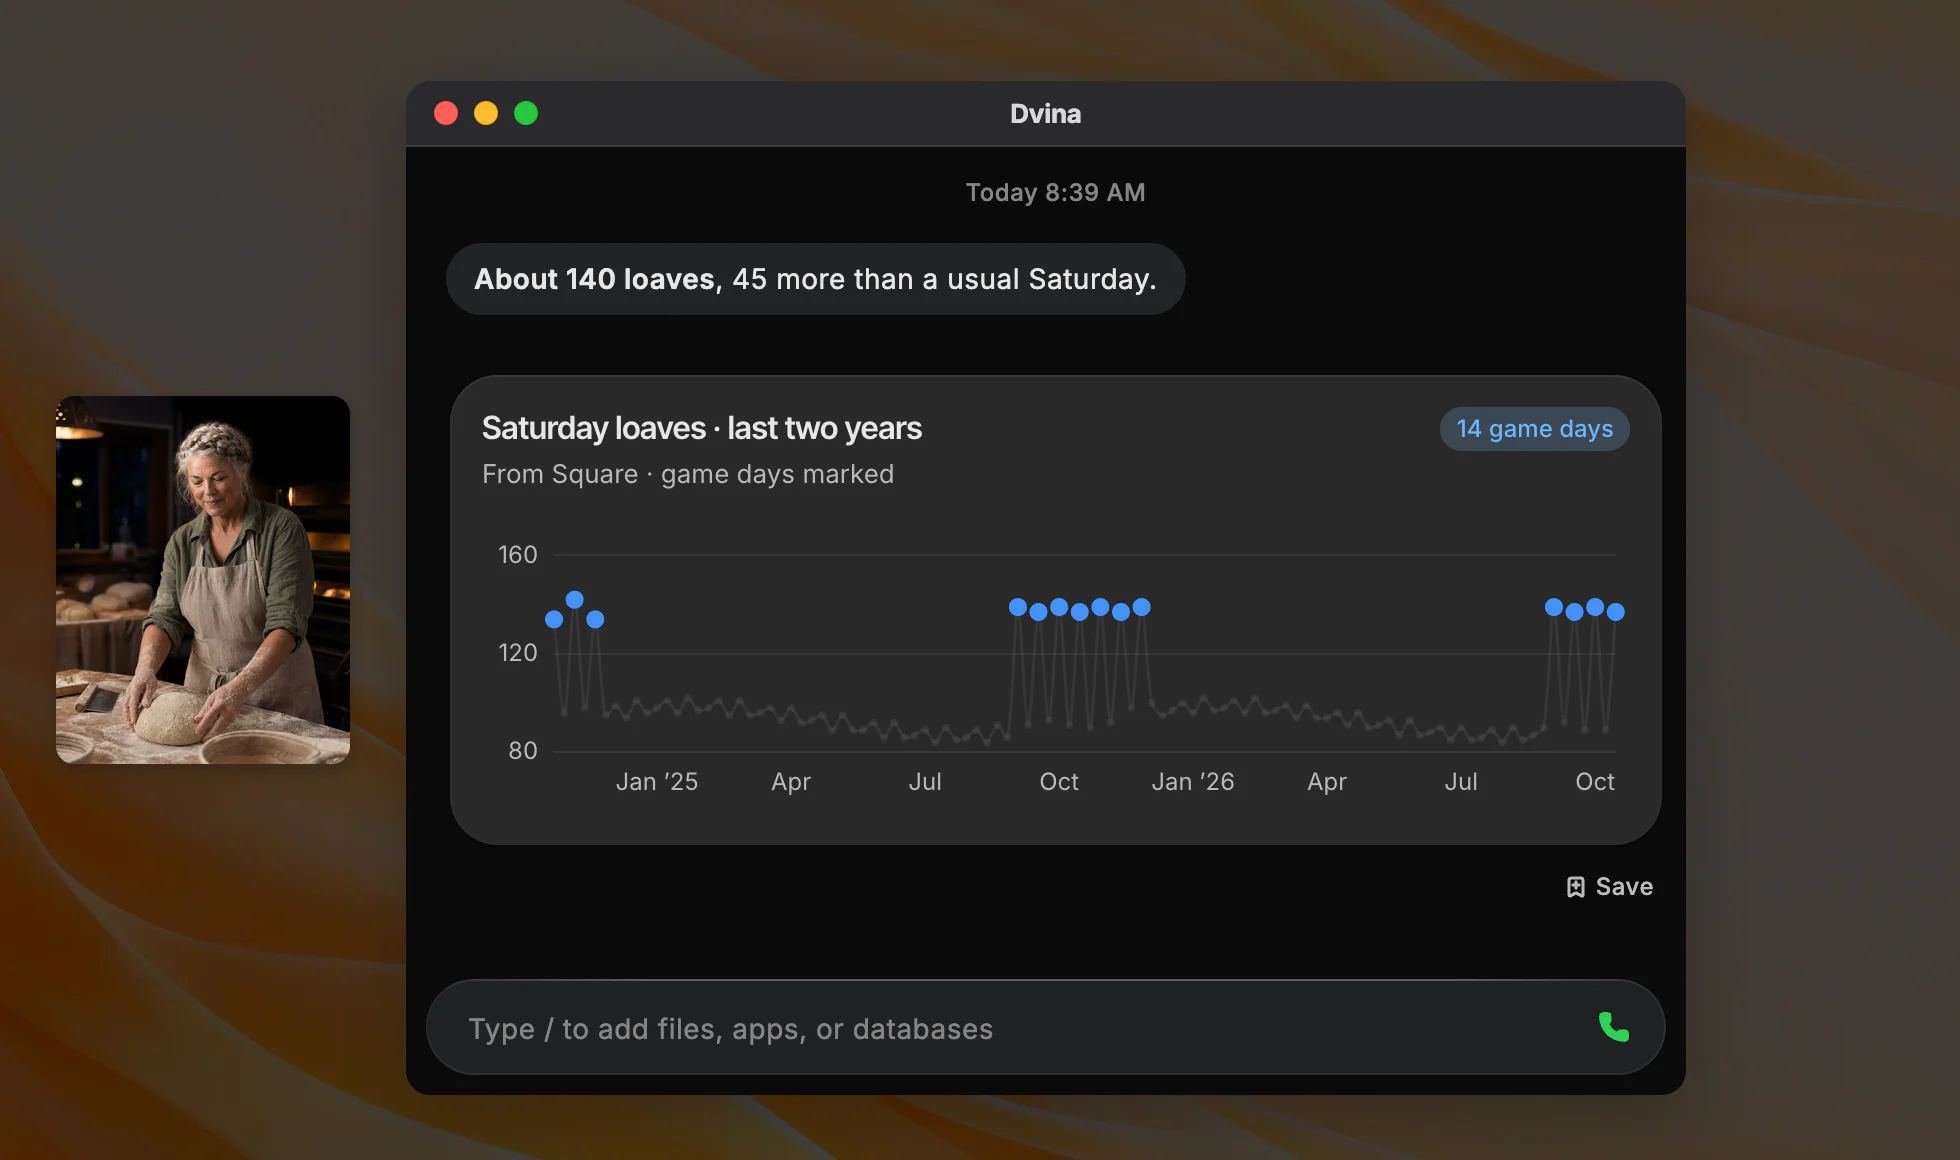This screenshot has width=1960, height=1160.
Task: Click the About 140 loaves message bubble
Action: 815,279
